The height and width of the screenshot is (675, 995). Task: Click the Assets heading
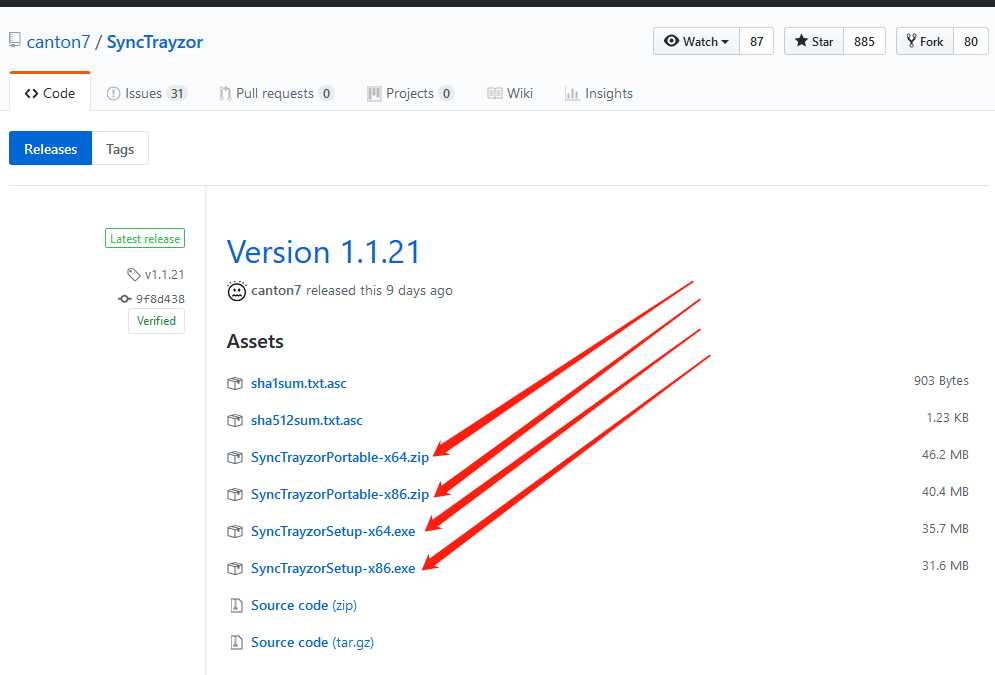coord(255,341)
